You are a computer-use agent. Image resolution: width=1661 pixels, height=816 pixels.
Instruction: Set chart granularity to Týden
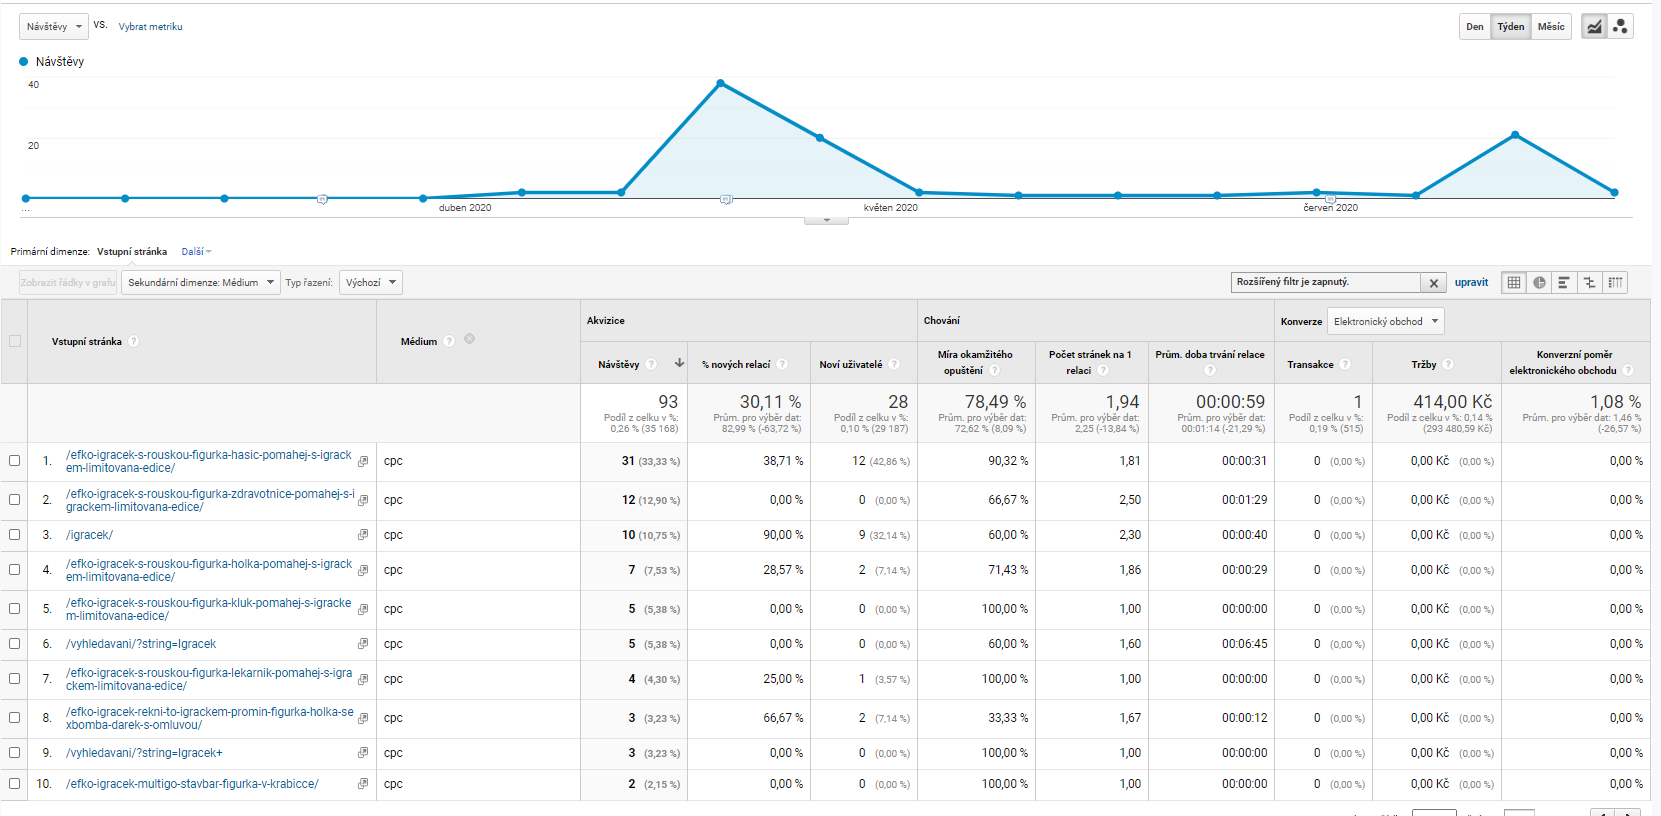click(1511, 27)
